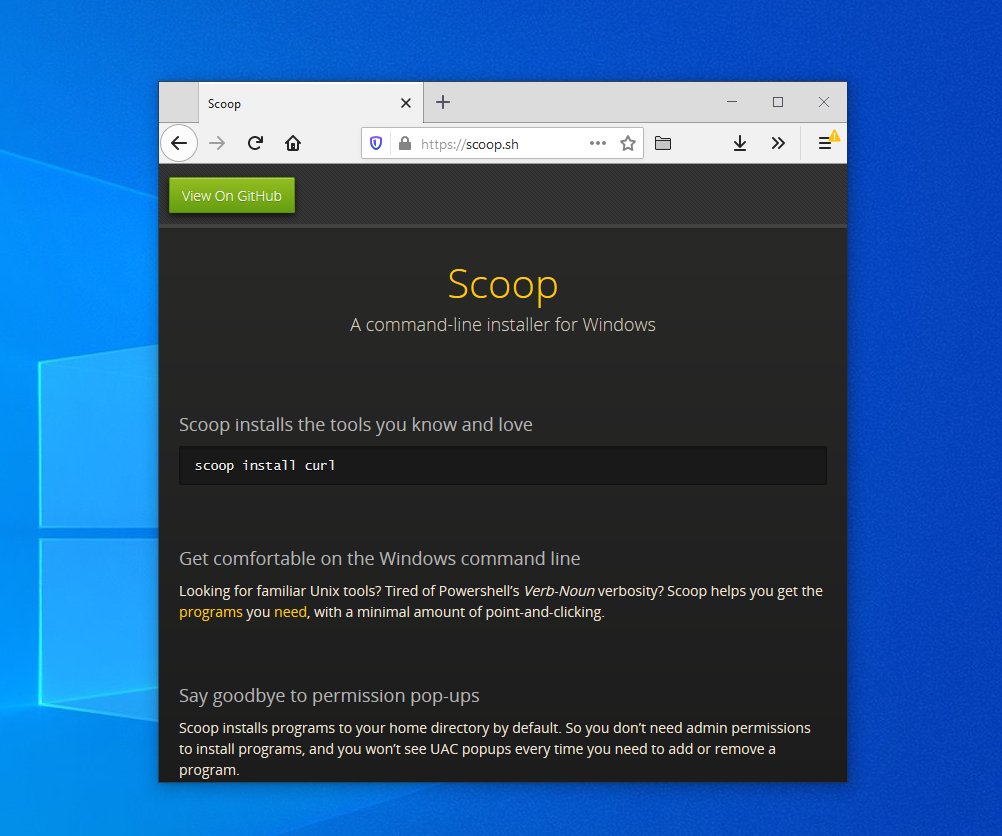View site security padlock info
1002x836 pixels.
point(405,143)
